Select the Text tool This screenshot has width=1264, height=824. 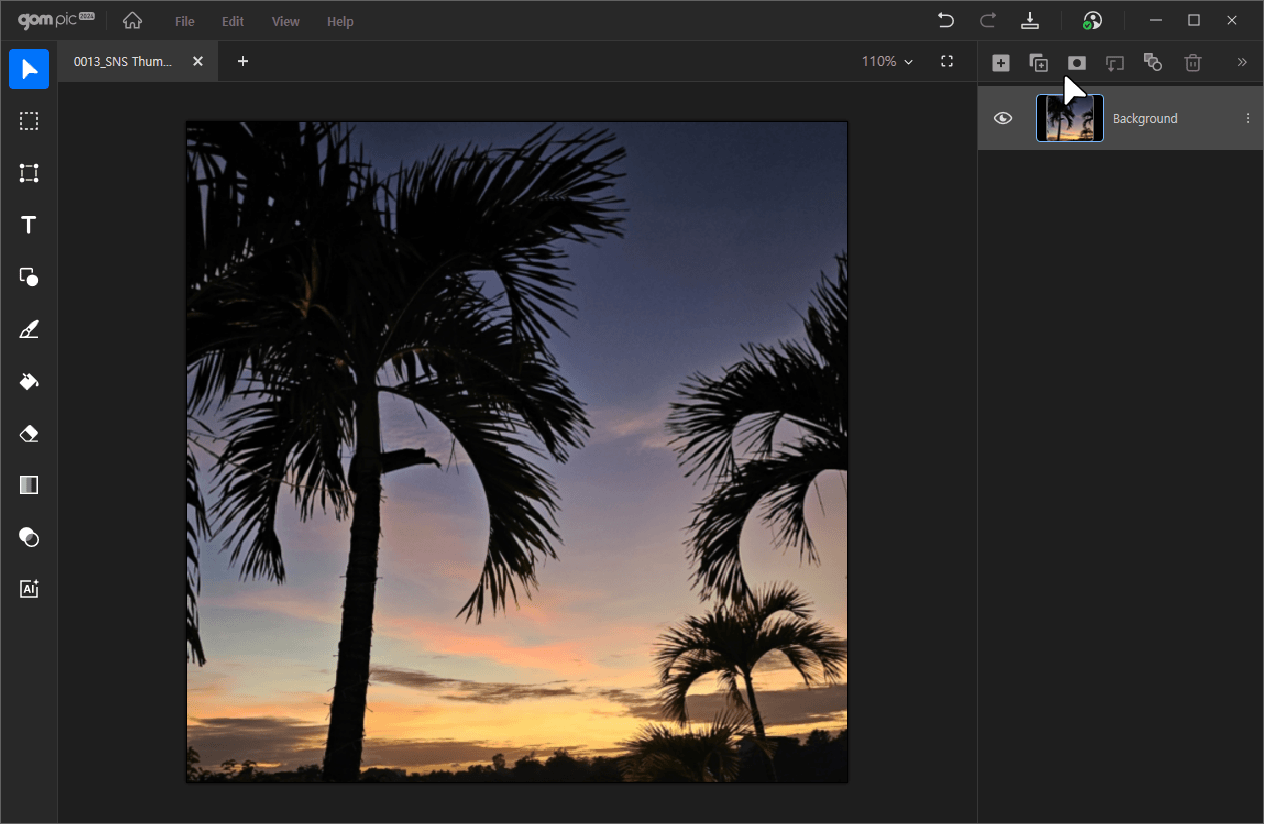pos(29,225)
